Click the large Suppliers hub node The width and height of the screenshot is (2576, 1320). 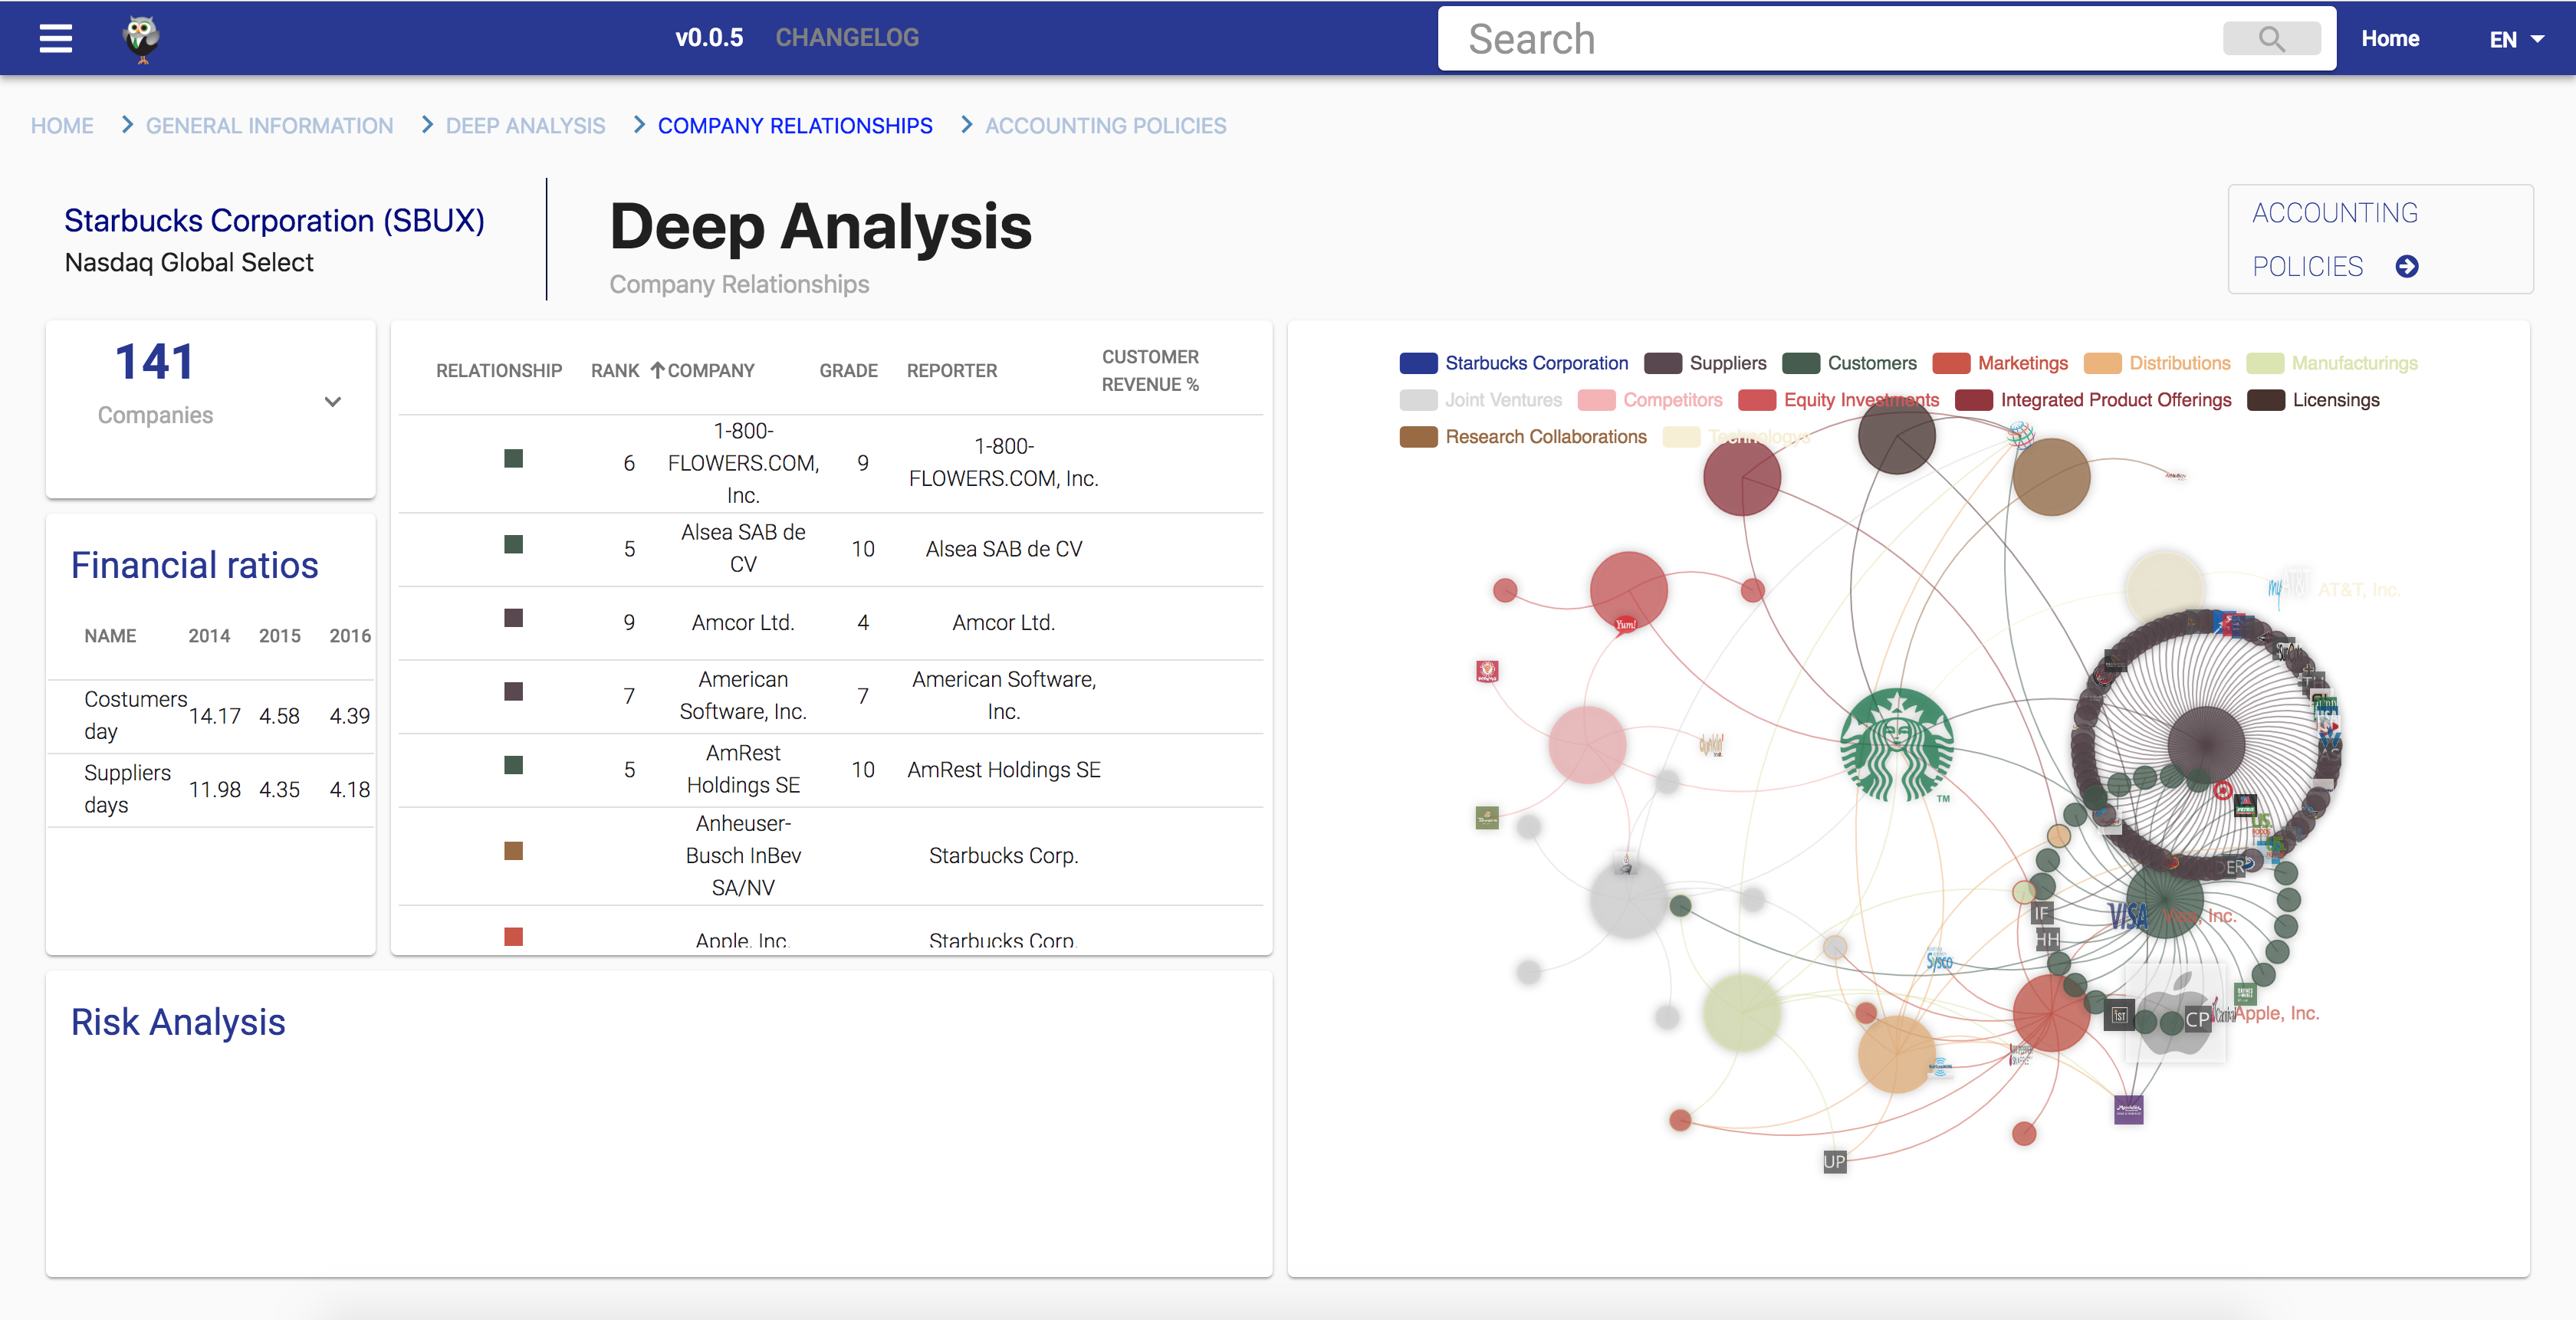(x=2206, y=744)
